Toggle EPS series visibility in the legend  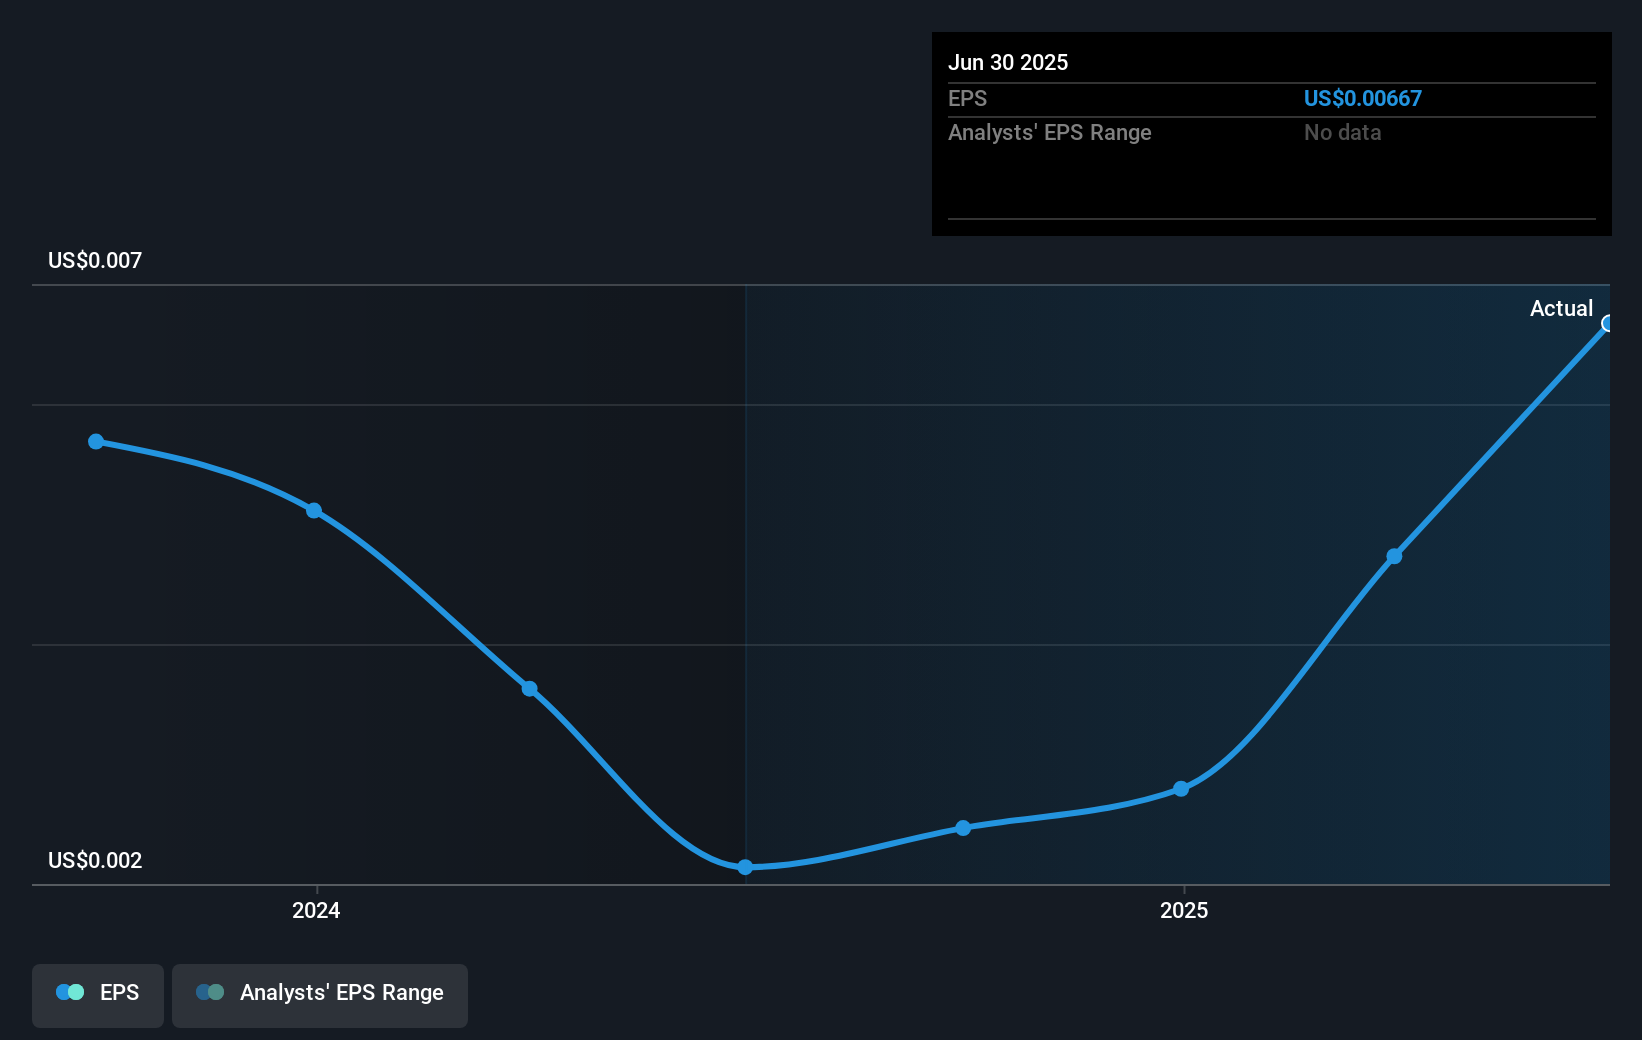(97, 993)
